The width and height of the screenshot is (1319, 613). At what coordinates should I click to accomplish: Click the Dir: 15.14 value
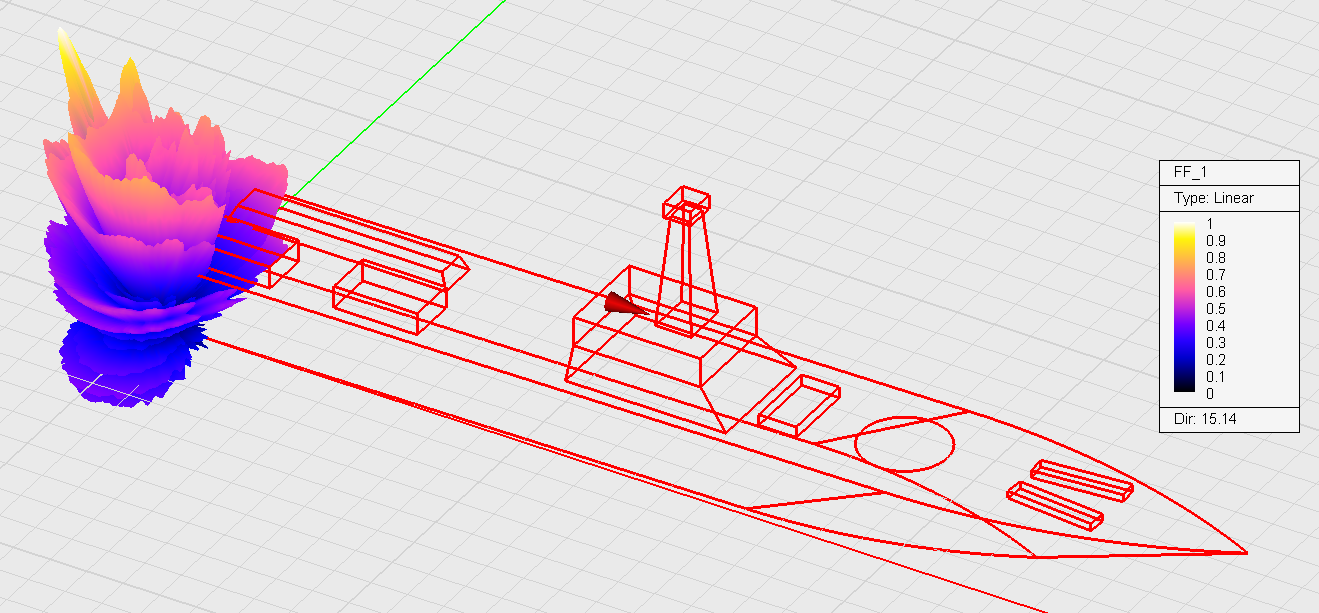(1205, 419)
